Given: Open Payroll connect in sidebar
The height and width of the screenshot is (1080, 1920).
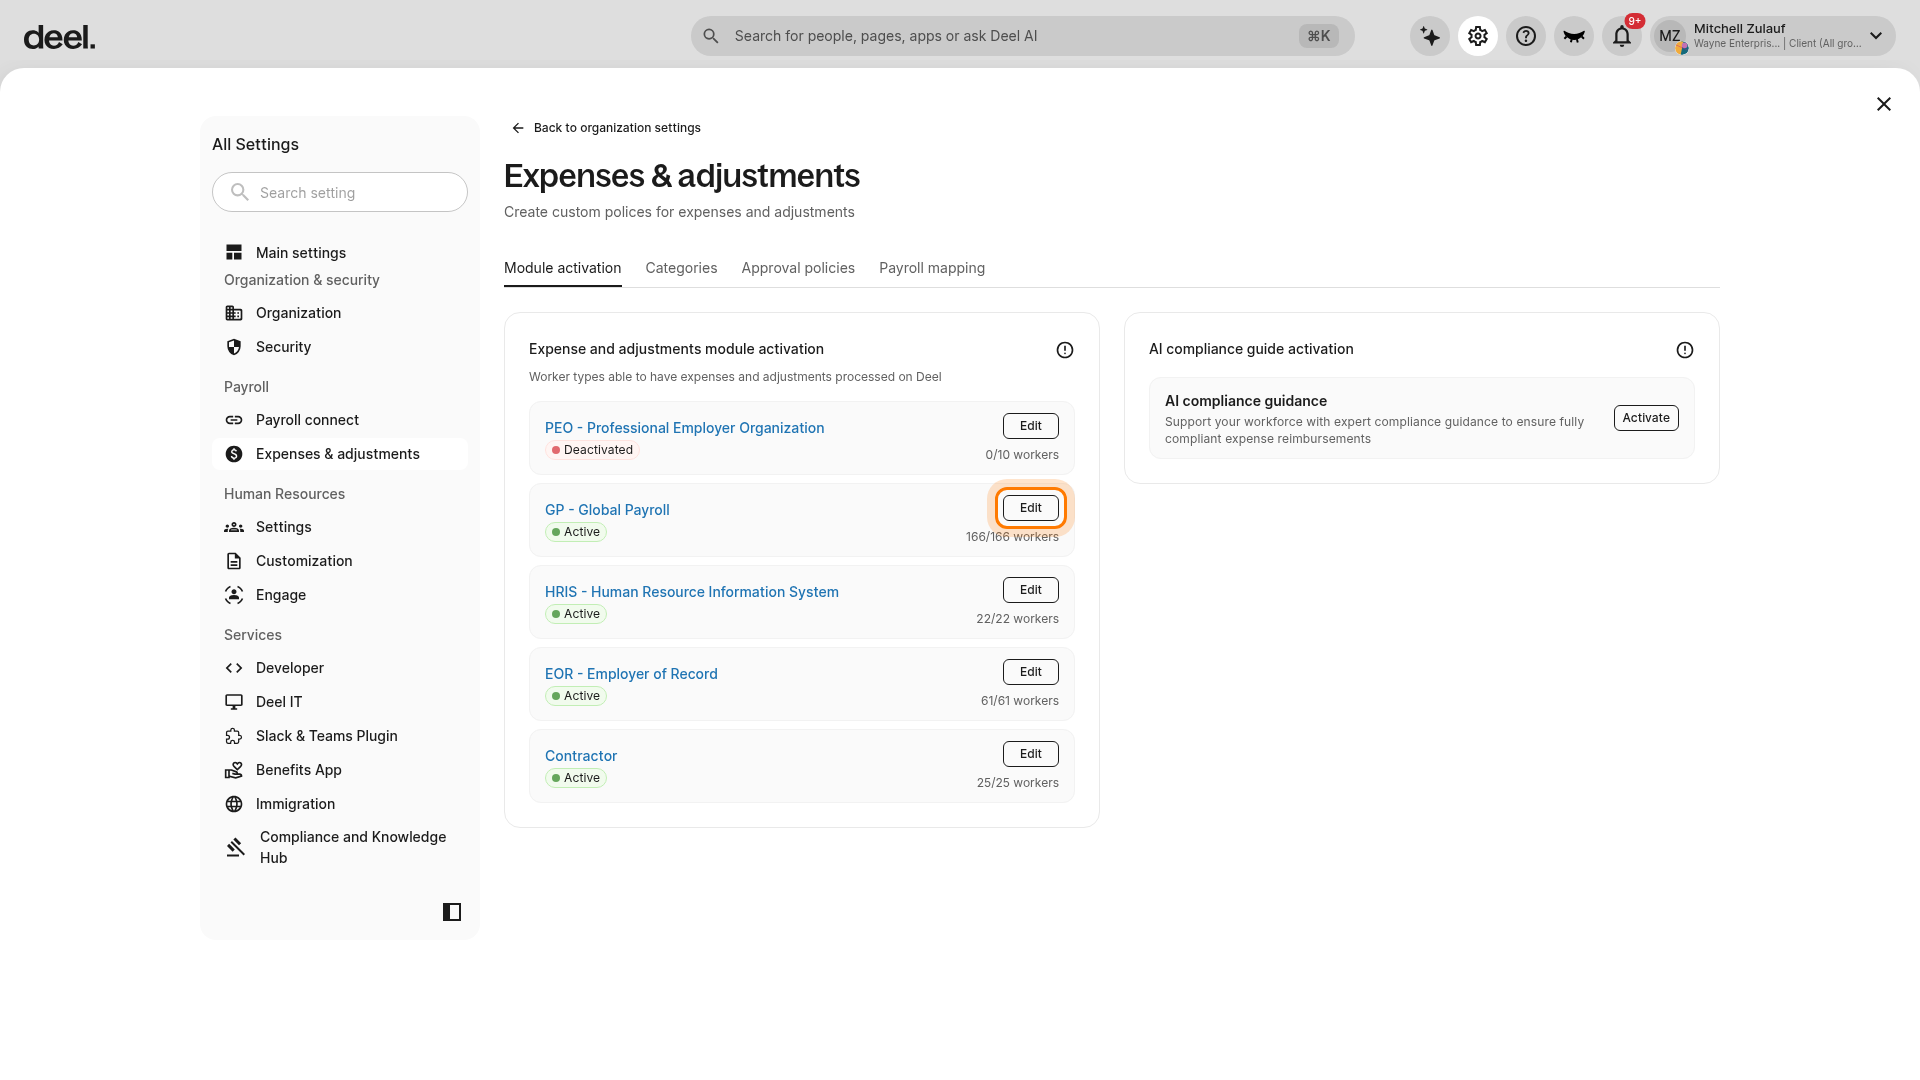Looking at the screenshot, I should tap(340, 420).
